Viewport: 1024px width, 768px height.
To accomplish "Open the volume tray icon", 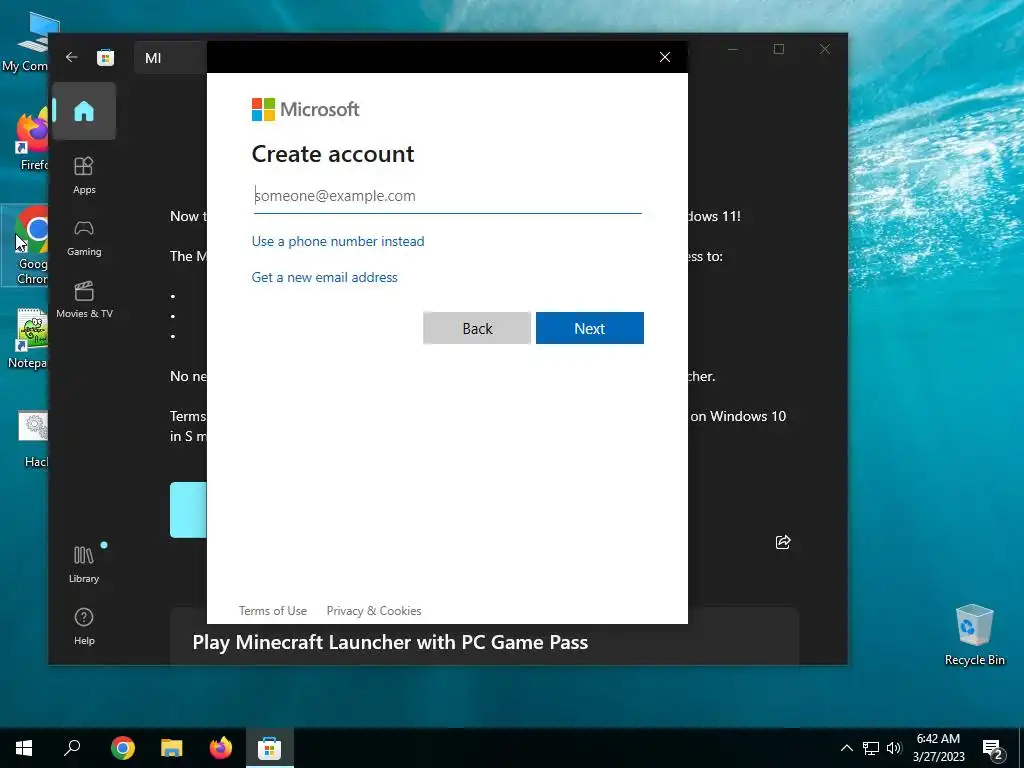I will tap(894, 748).
